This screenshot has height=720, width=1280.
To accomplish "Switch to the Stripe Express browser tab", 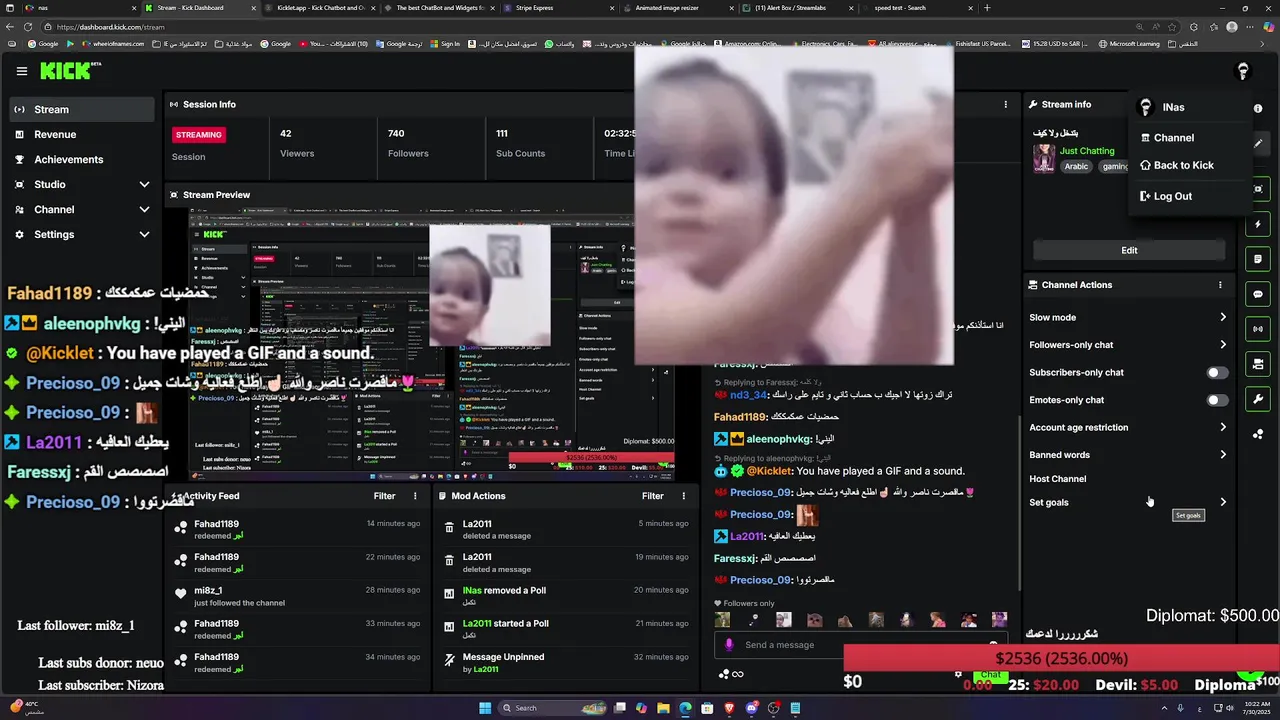I will (556, 8).
